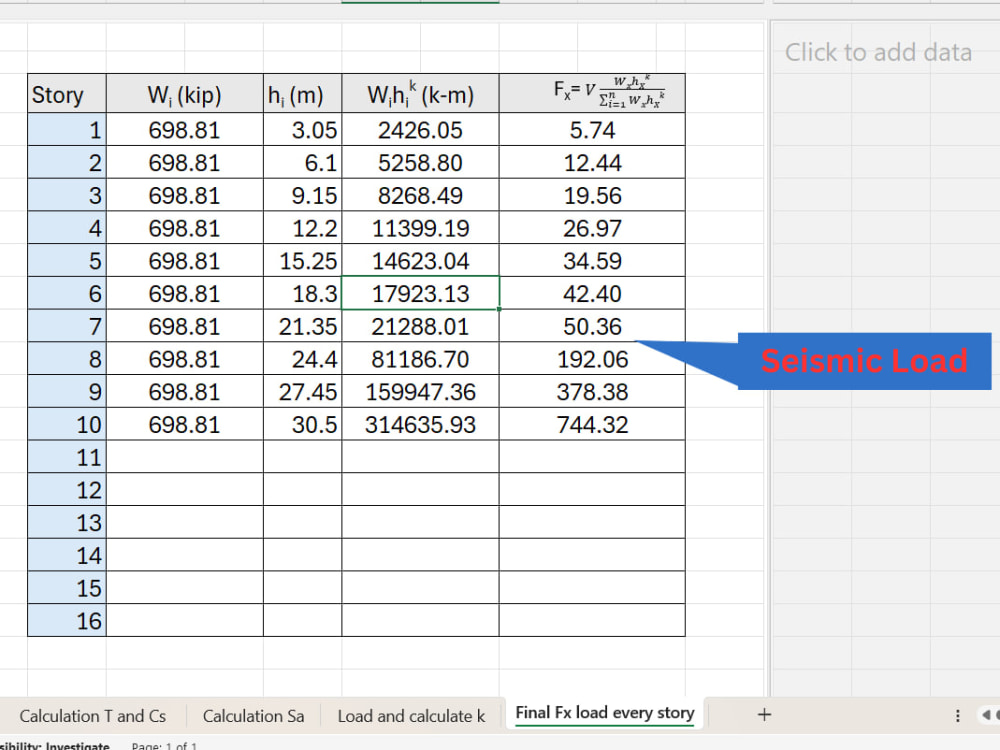
Task: Select the Fx value 5.74
Action: [x=592, y=130]
